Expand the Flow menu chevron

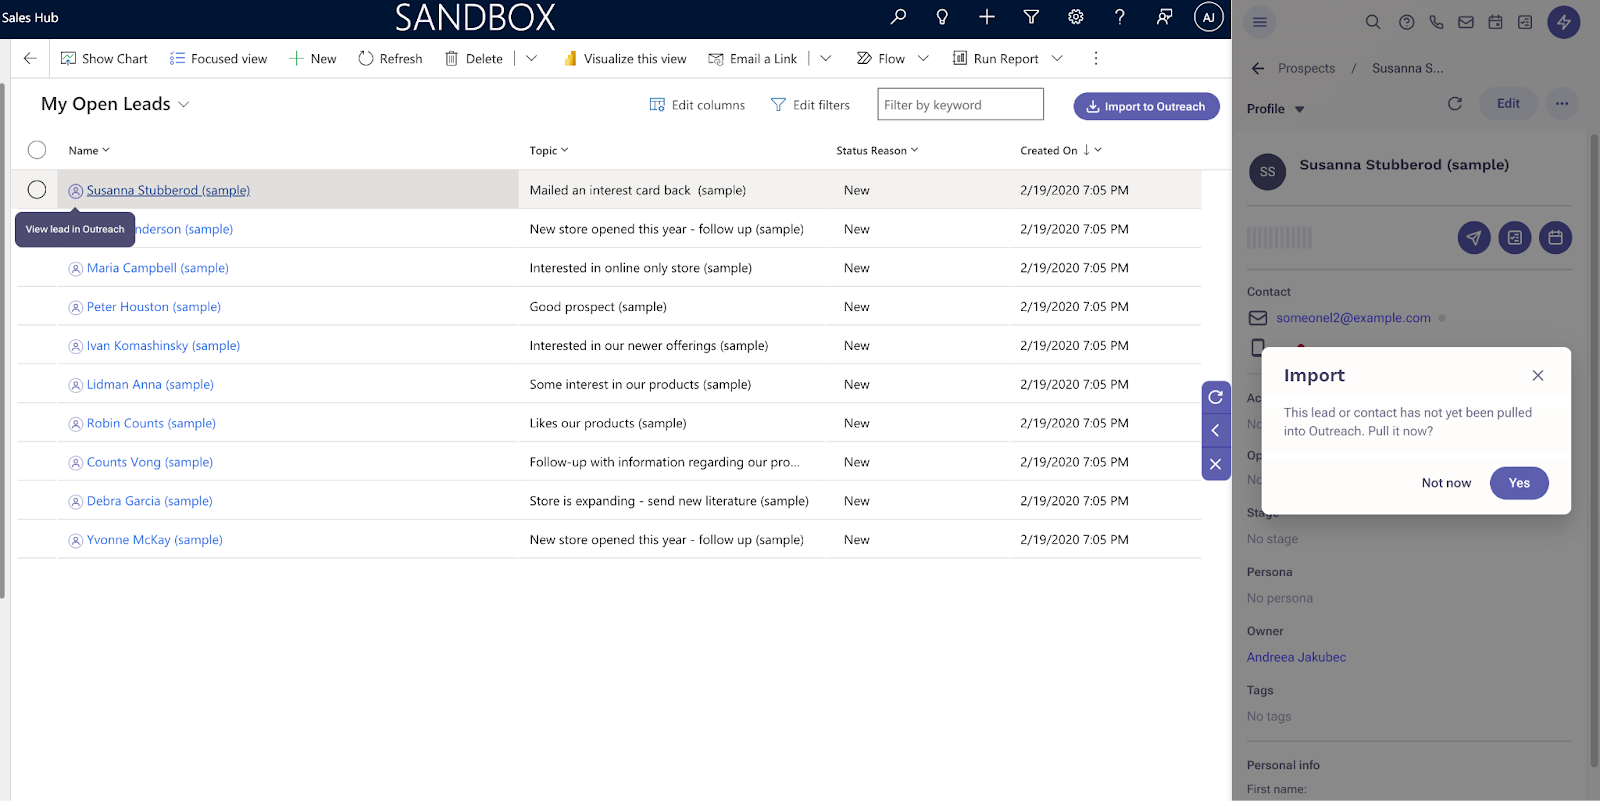(x=923, y=58)
